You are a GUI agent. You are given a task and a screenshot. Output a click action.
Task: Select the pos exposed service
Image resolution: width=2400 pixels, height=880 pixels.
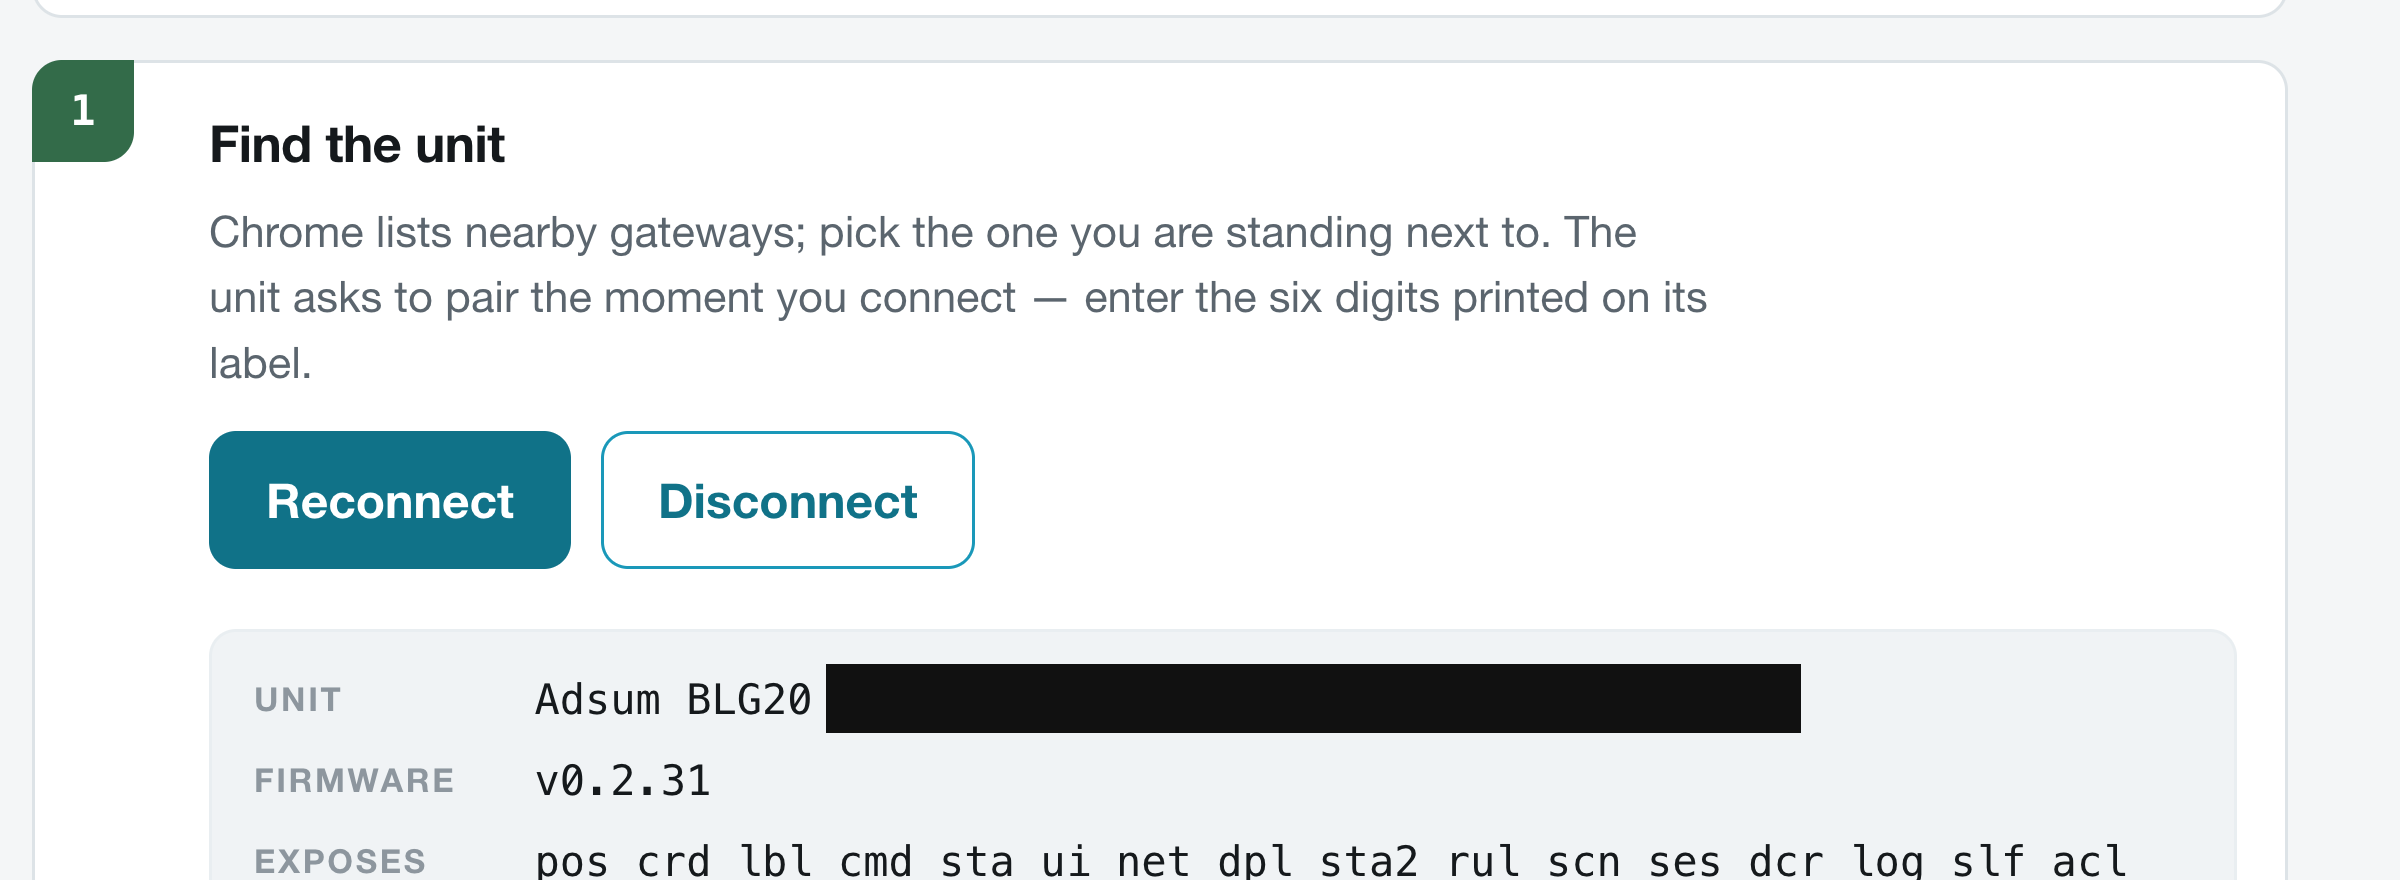[x=572, y=861]
